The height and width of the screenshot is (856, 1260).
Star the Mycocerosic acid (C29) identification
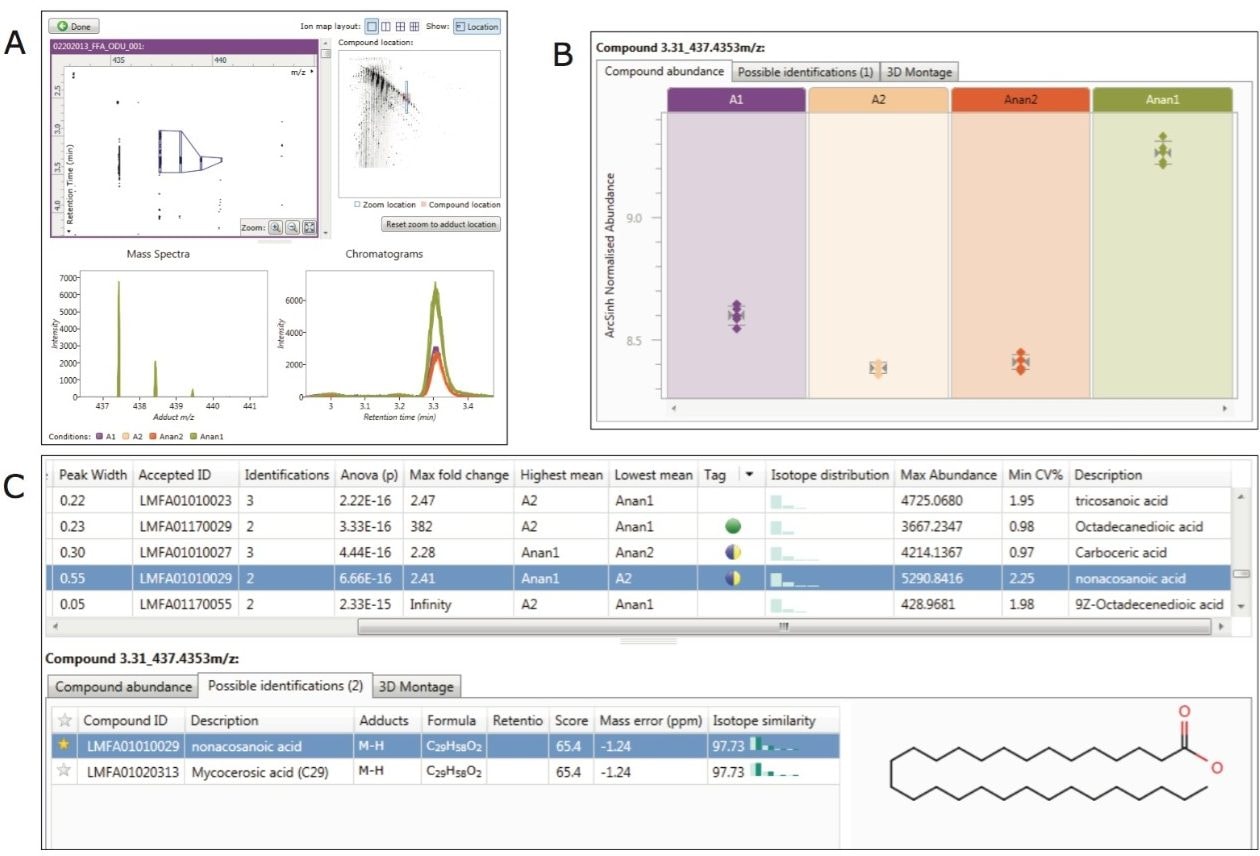(65, 770)
